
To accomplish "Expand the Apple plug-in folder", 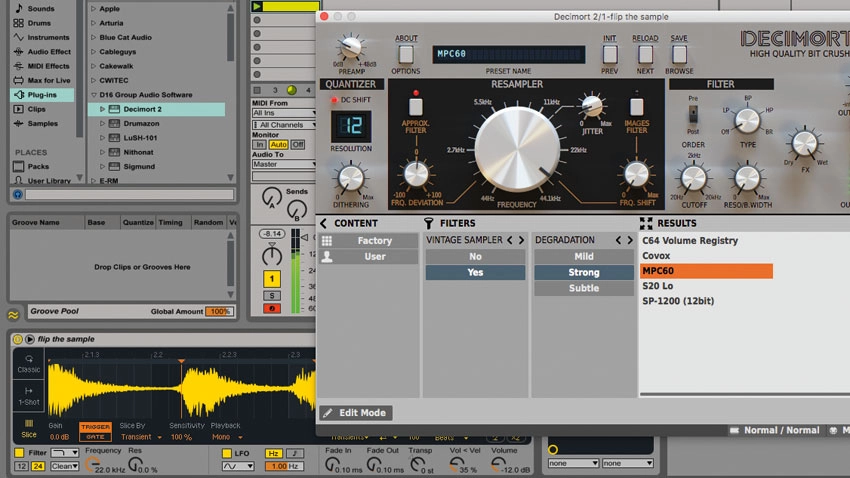I will pyautogui.click(x=93, y=9).
